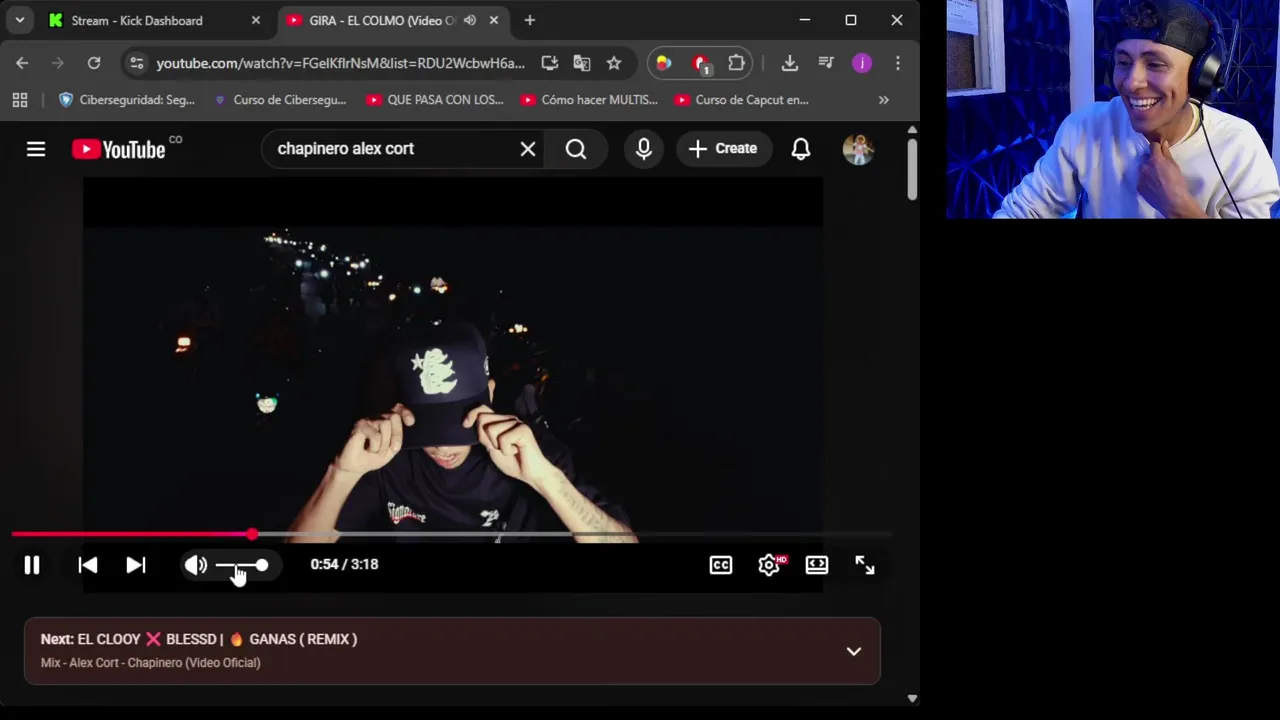Go to YouTube home via logo

(x=119, y=149)
